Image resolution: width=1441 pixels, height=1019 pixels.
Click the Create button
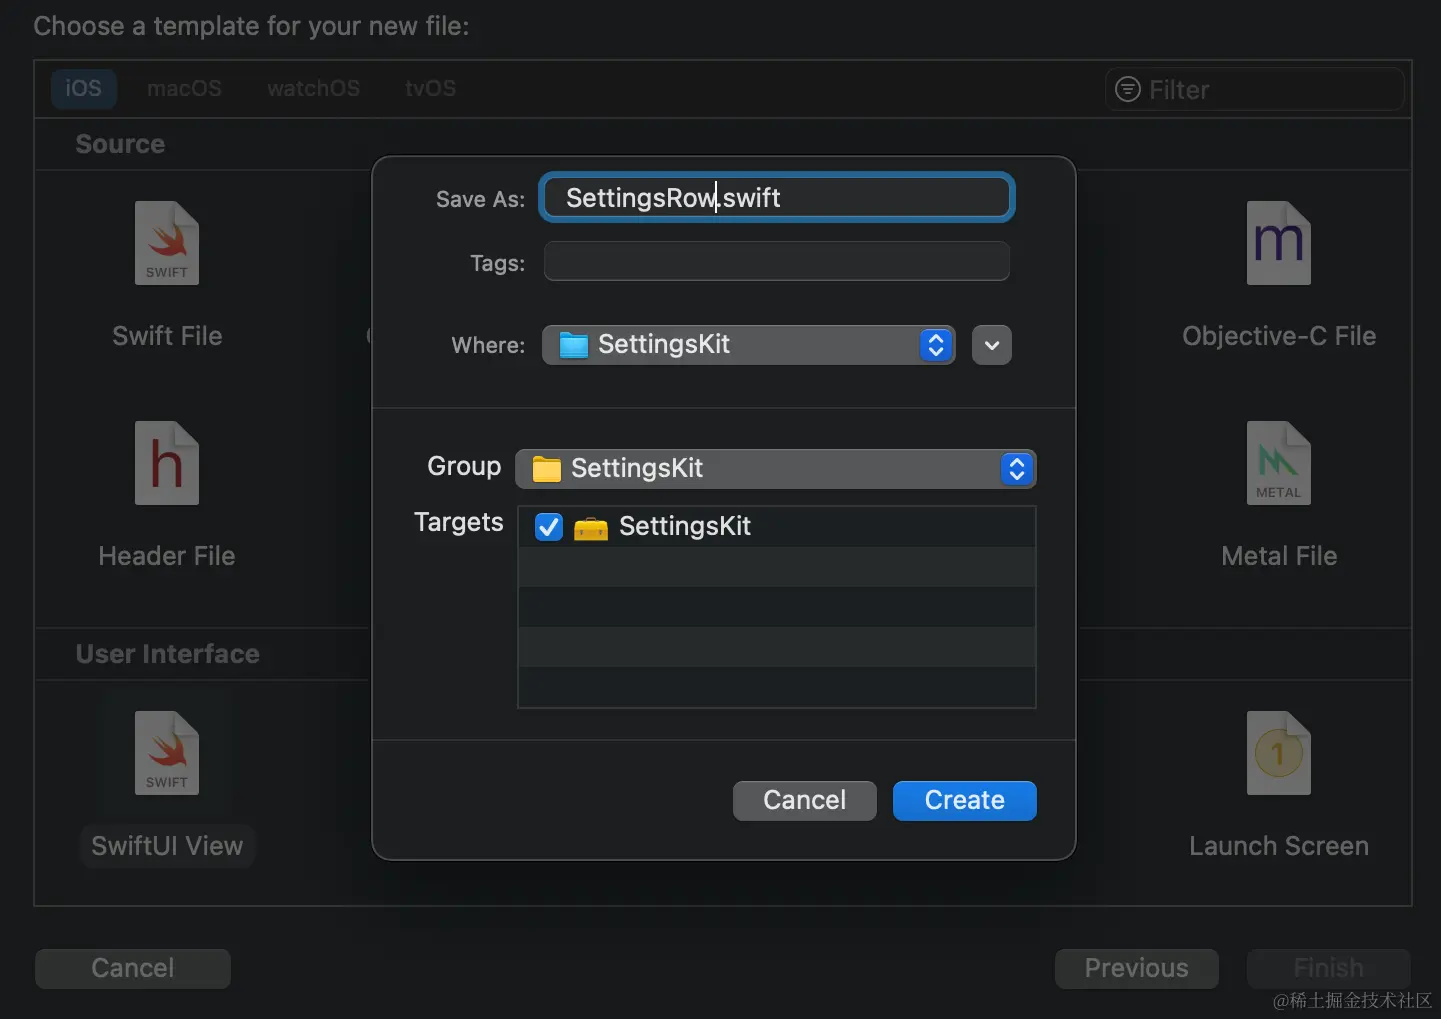(963, 800)
